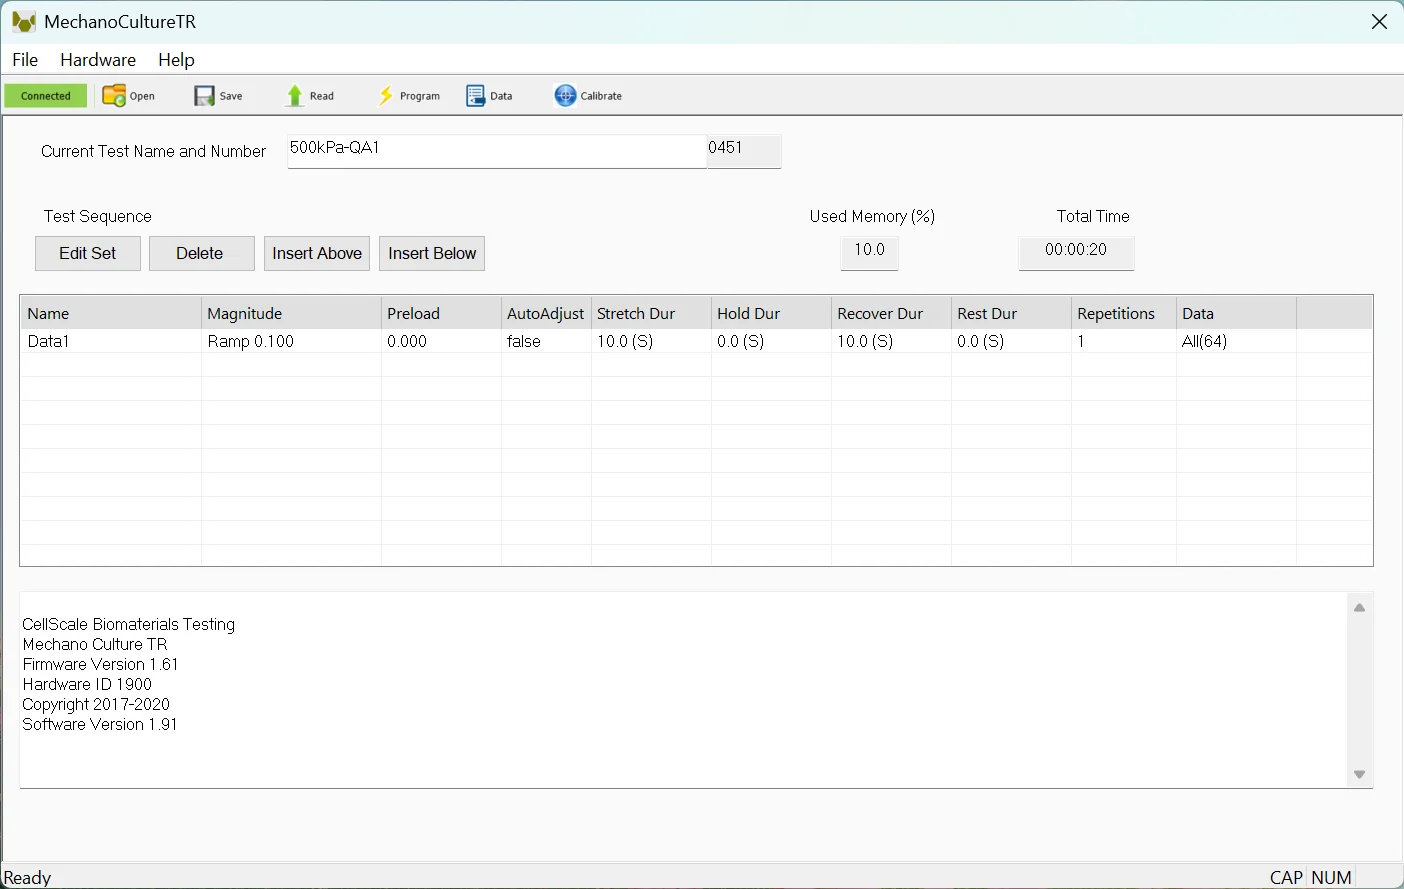Click the Magnitude column header
Screen dimensions: 1404x889
click(291, 313)
